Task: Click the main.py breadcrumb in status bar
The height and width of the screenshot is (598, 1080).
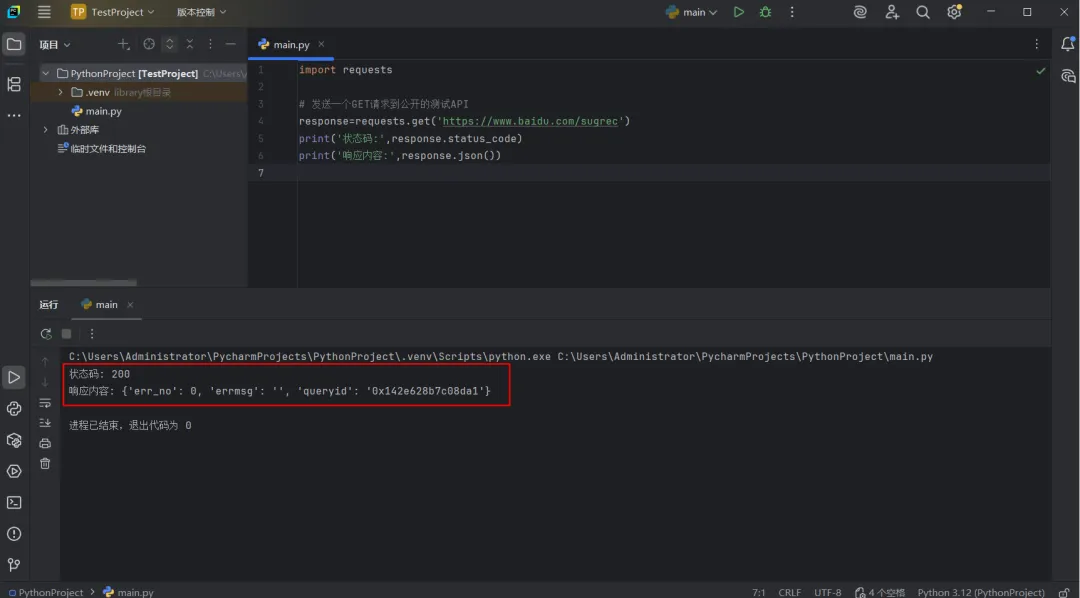Action: [x=129, y=592]
